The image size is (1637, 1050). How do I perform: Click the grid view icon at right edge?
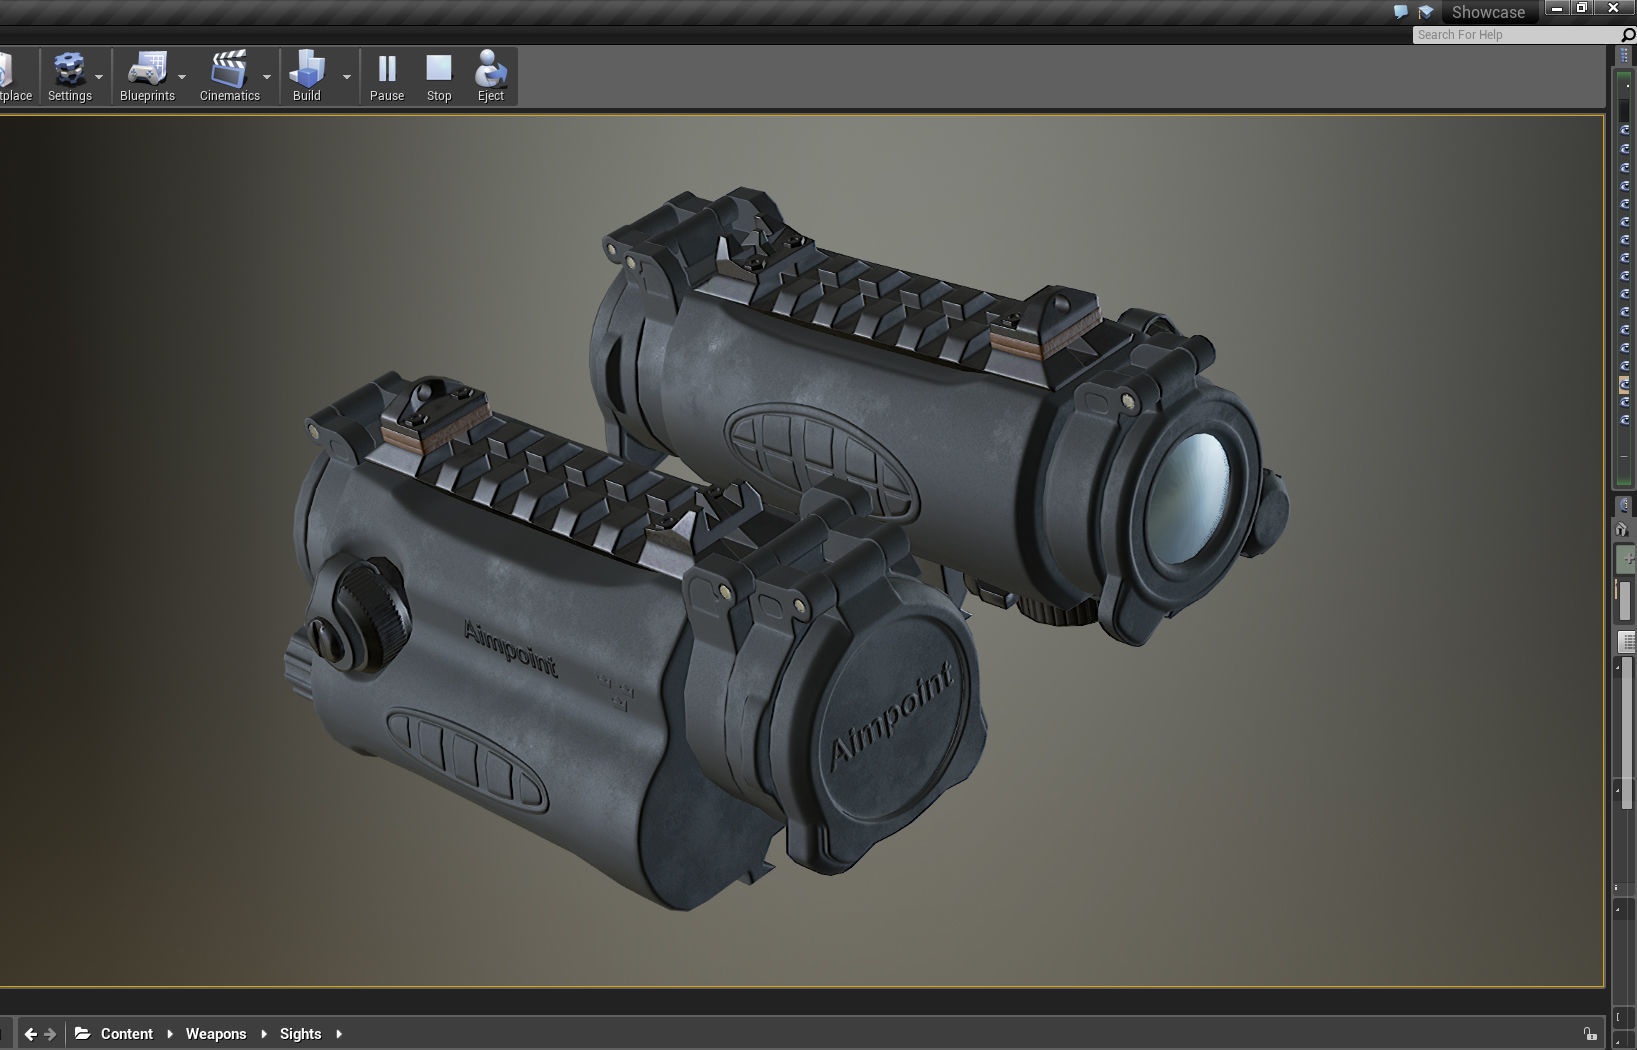tap(1627, 642)
